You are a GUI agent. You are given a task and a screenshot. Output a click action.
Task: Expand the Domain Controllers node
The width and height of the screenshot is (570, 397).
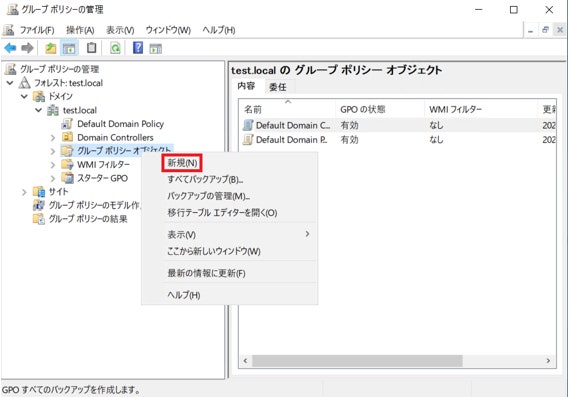[53, 138]
